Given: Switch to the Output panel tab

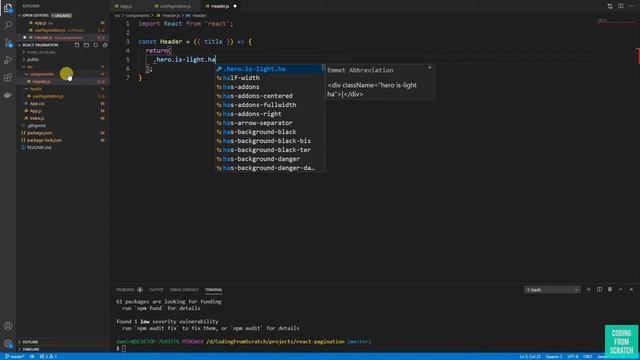Looking at the screenshot, I should (156, 290).
